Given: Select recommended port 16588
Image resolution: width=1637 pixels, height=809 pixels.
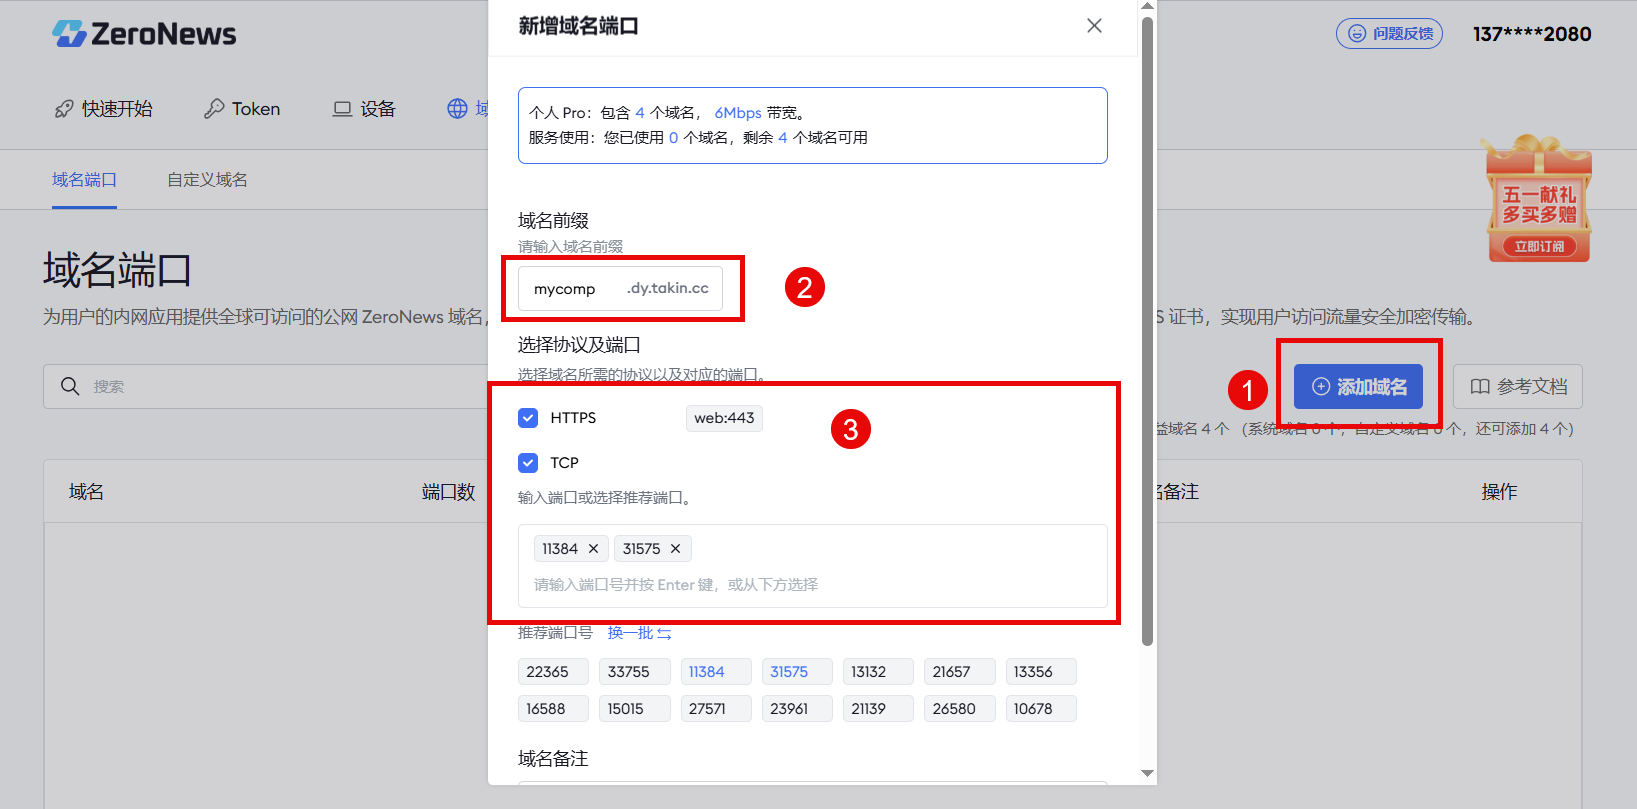Looking at the screenshot, I should 553,709.
